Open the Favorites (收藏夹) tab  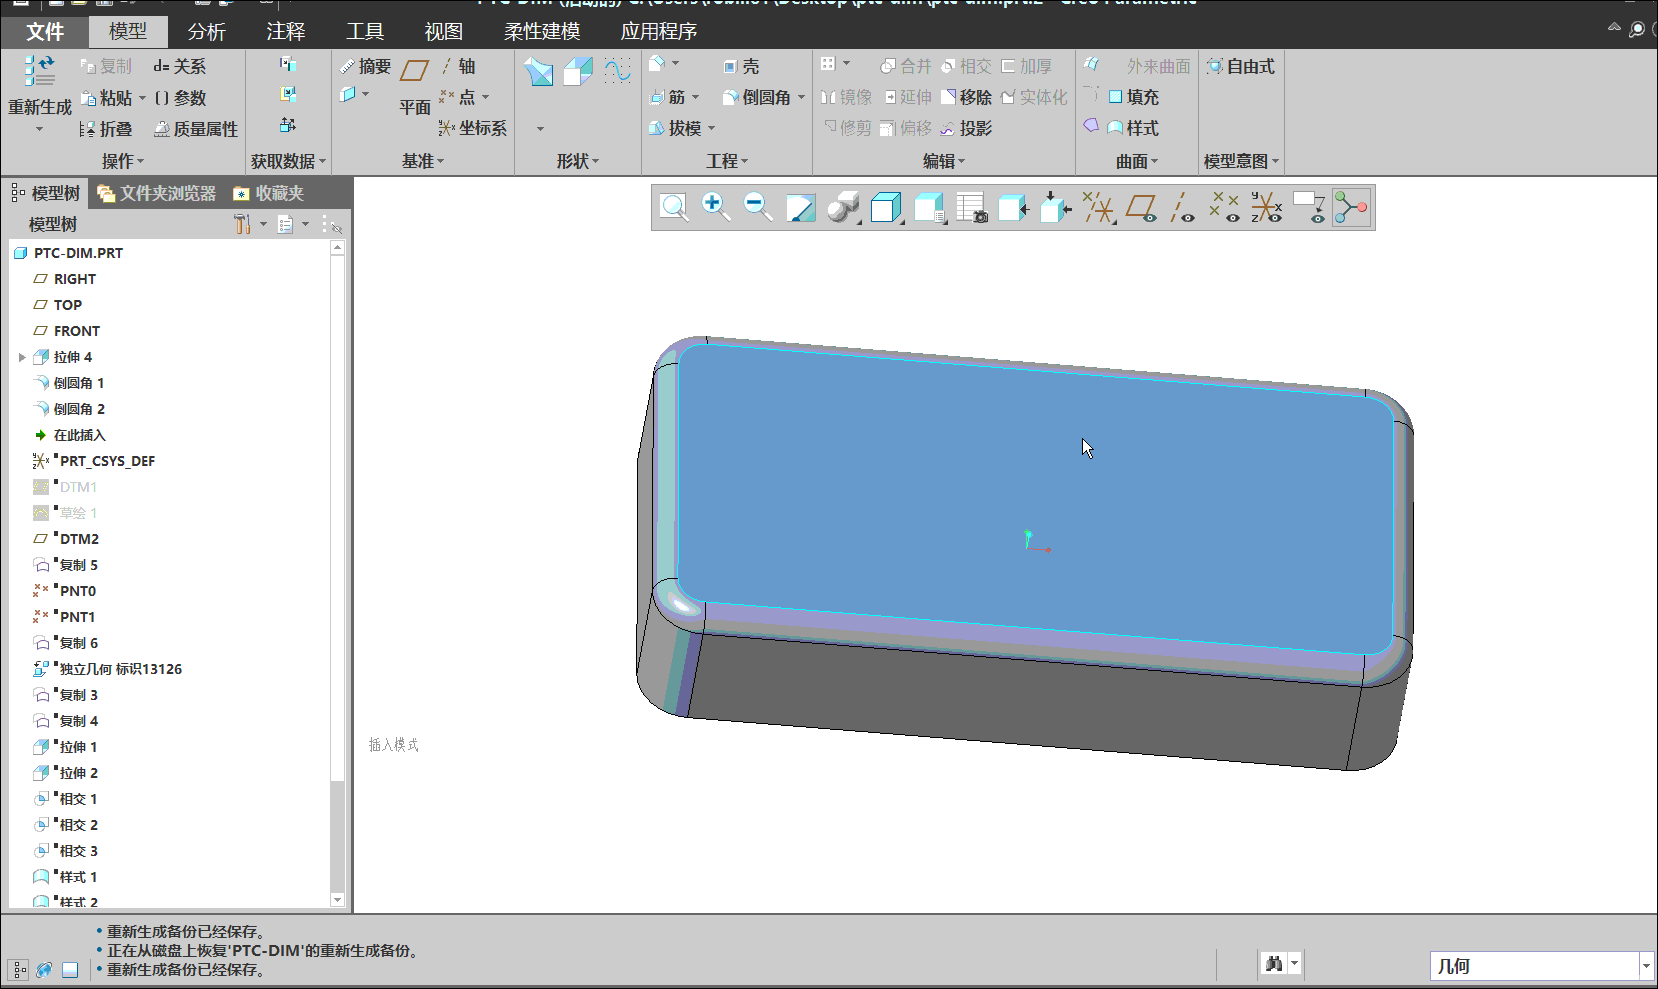[x=268, y=193]
